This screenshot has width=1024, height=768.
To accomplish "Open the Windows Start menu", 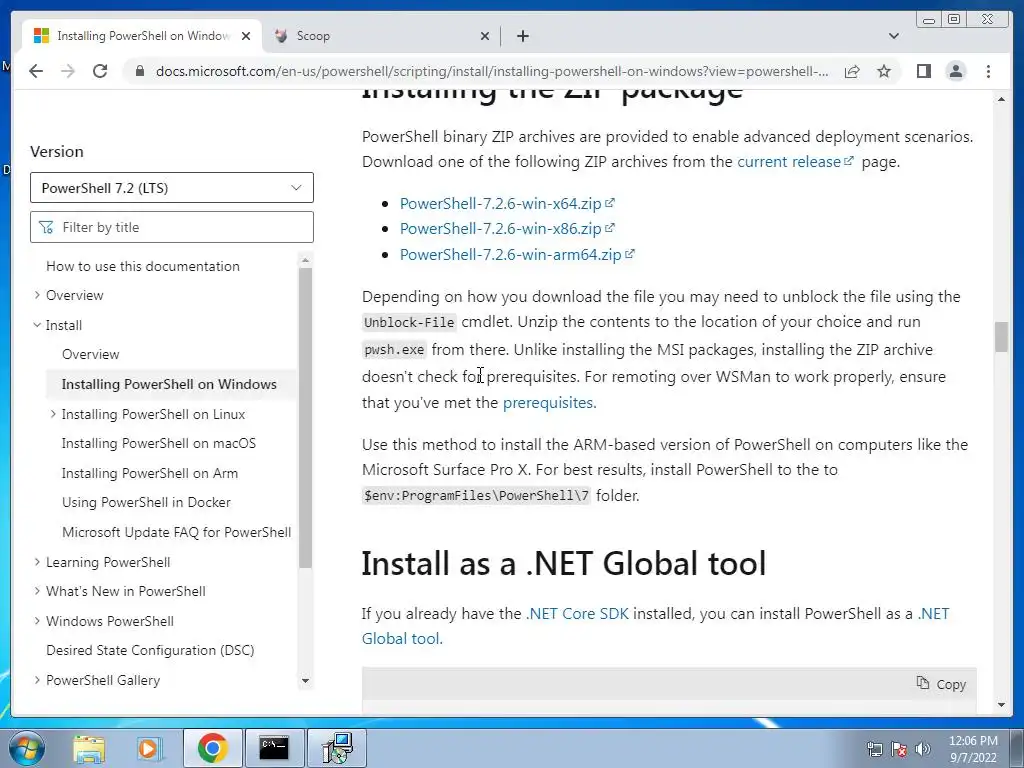I will click(26, 748).
